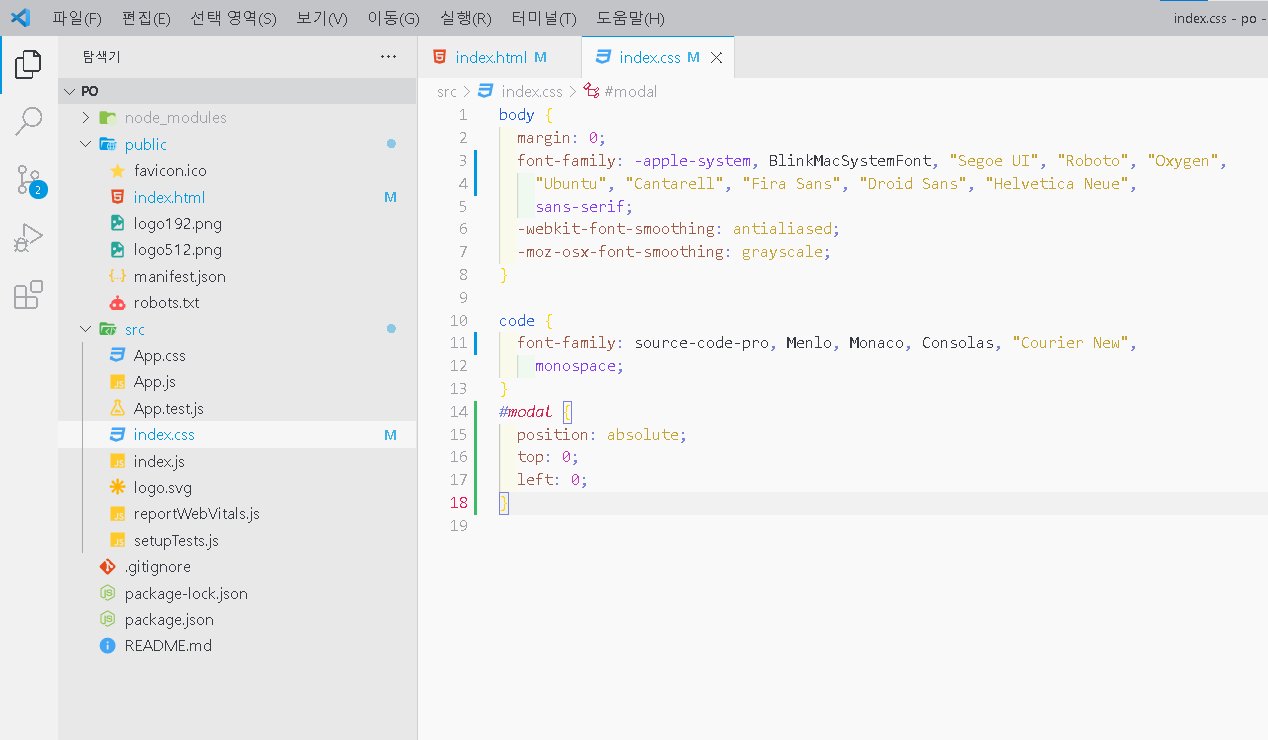Click the VS Code logo icon
The image size is (1268, 740).
pos(20,17)
